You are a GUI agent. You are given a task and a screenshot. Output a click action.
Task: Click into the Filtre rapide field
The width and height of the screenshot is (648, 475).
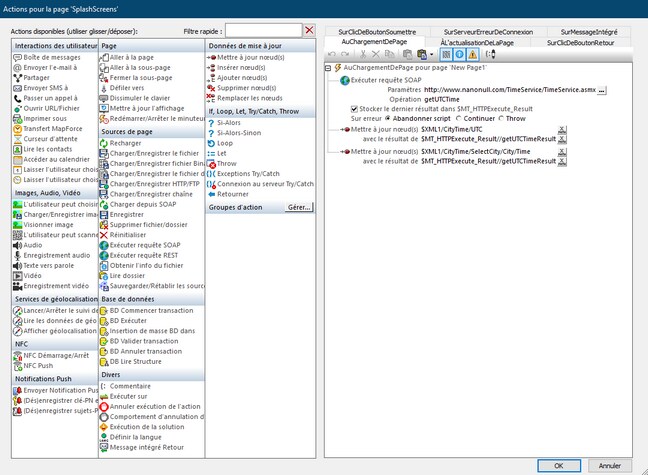[x=264, y=30]
